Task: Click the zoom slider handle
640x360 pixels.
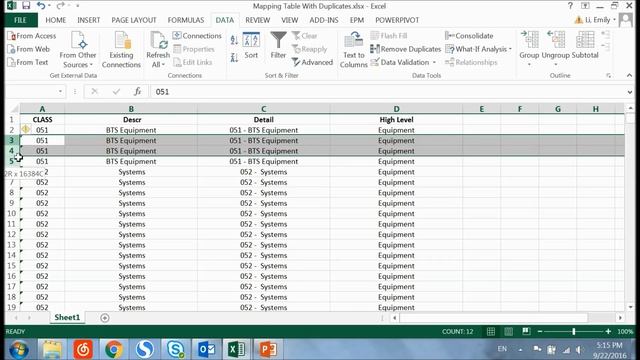Action: tap(573, 331)
